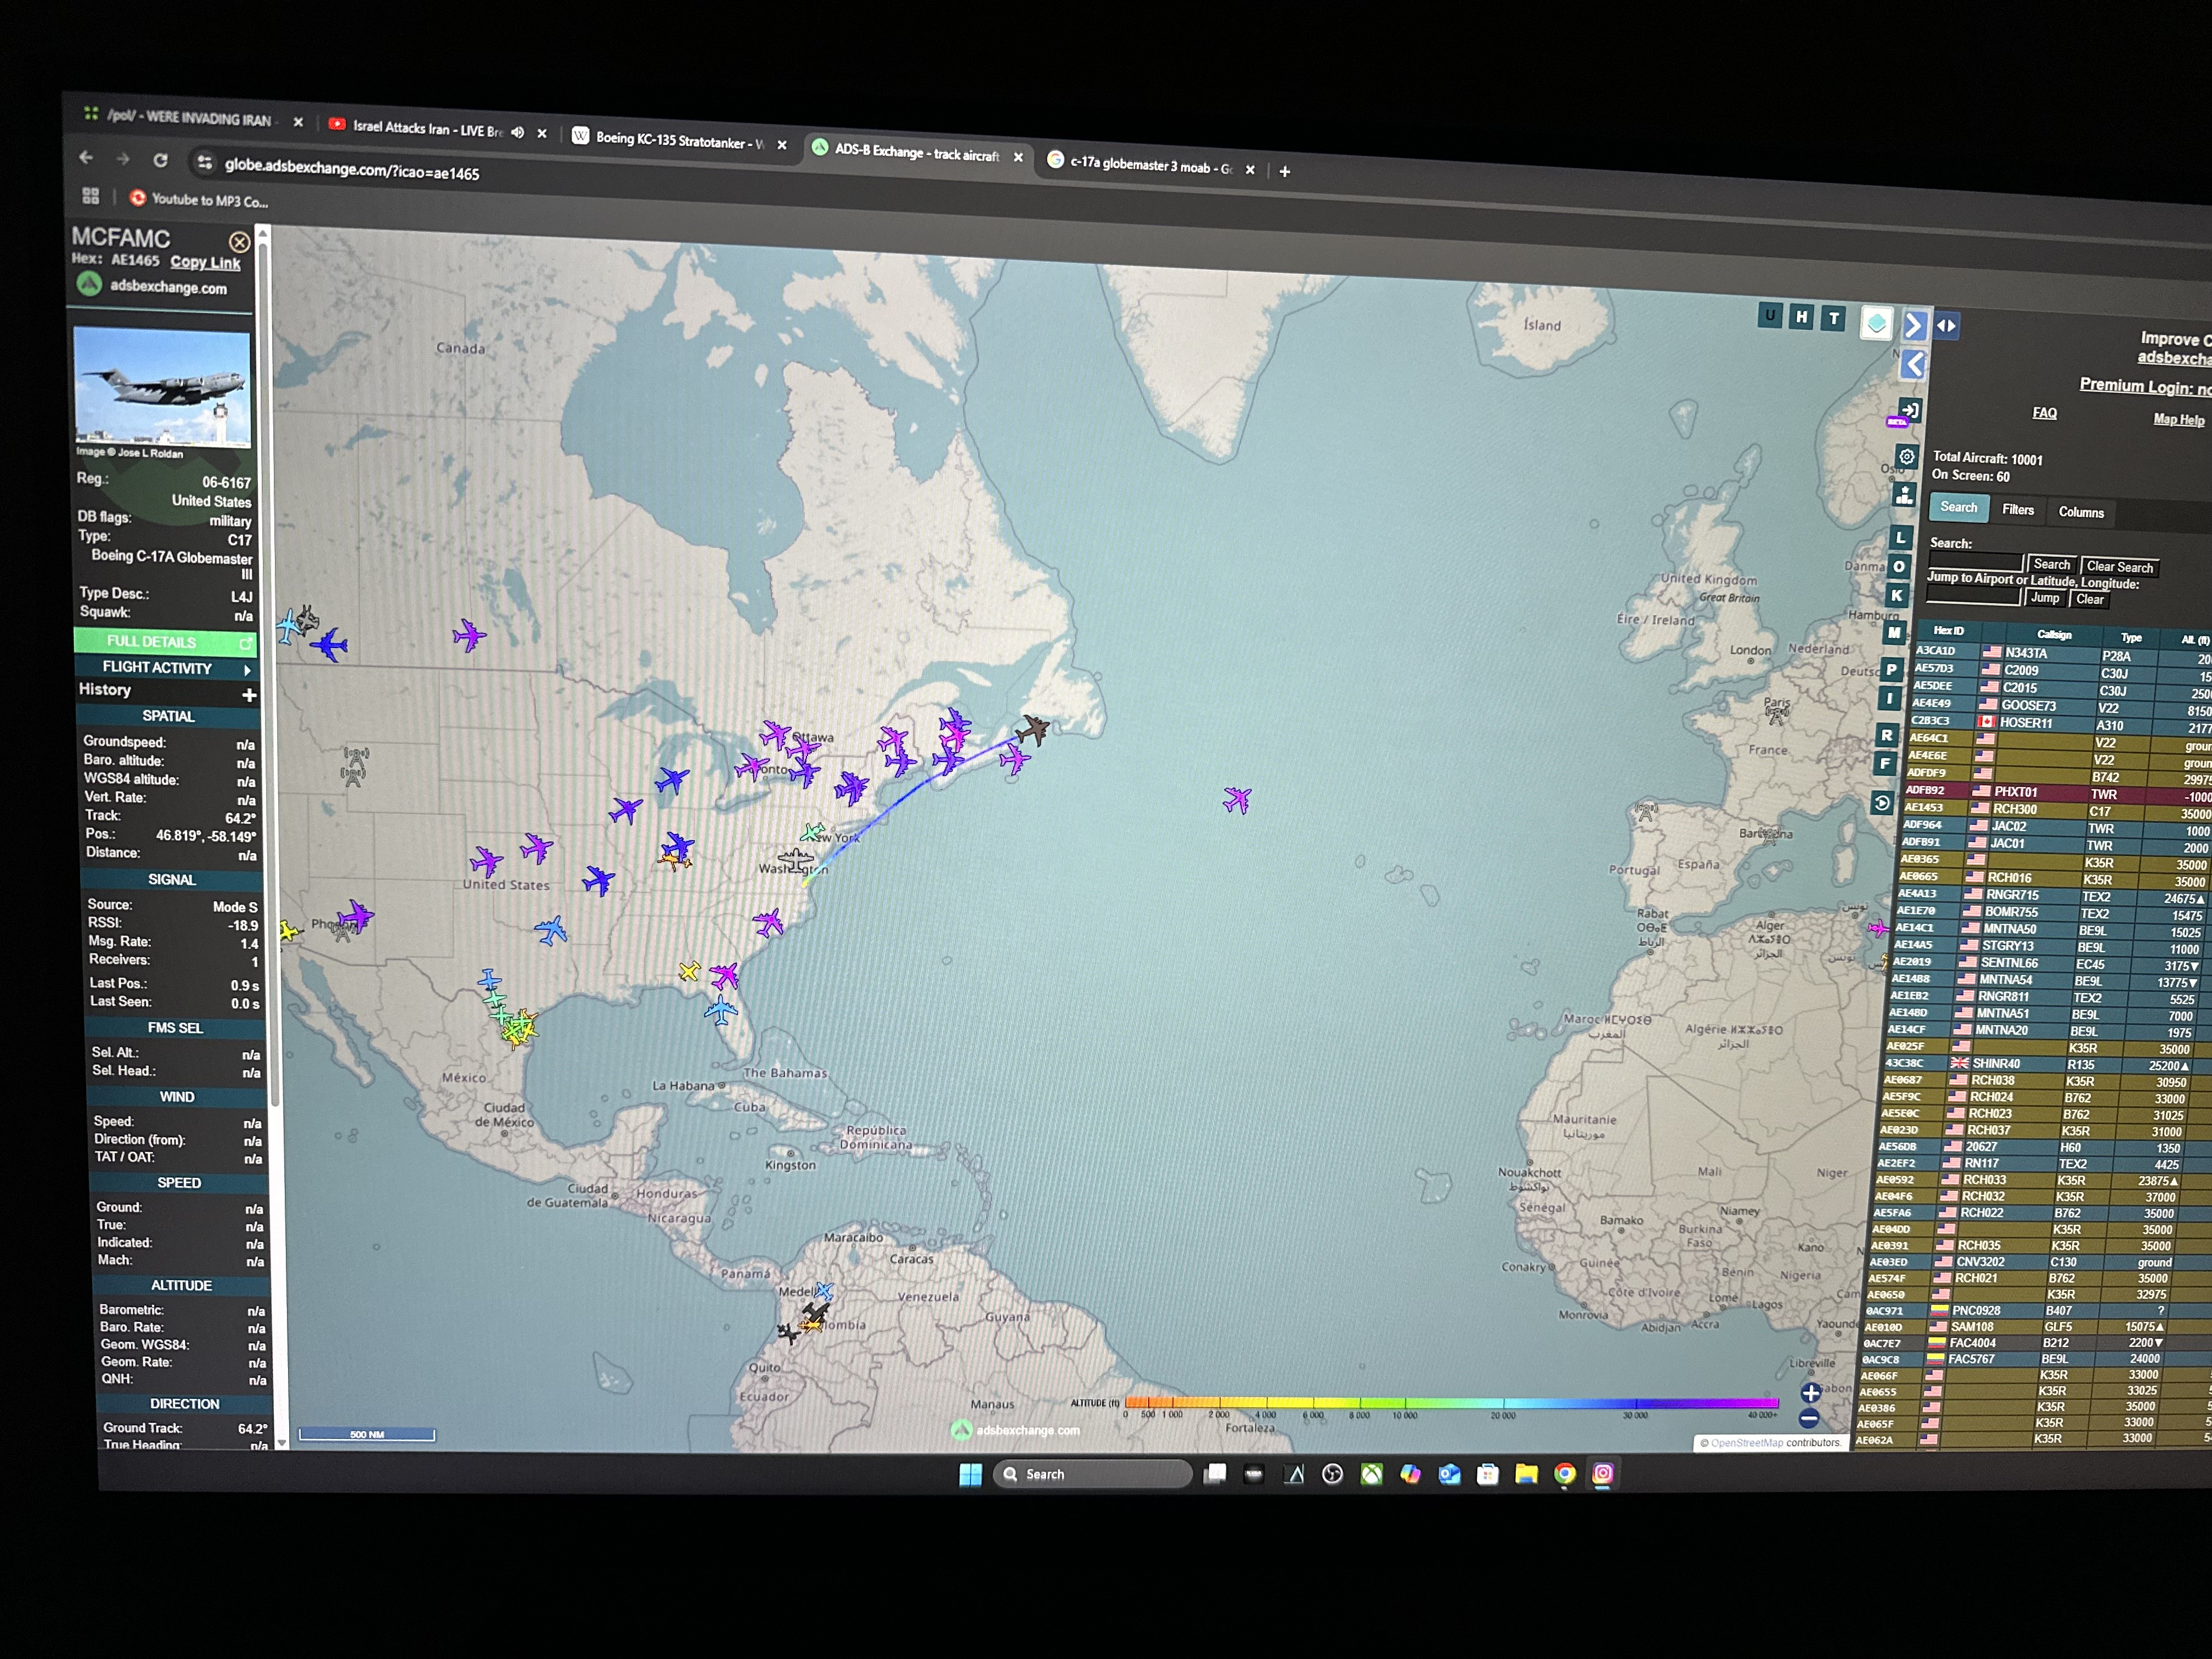Open Chrome from the taskbar
This screenshot has width=2212, height=1659.
(1565, 1473)
